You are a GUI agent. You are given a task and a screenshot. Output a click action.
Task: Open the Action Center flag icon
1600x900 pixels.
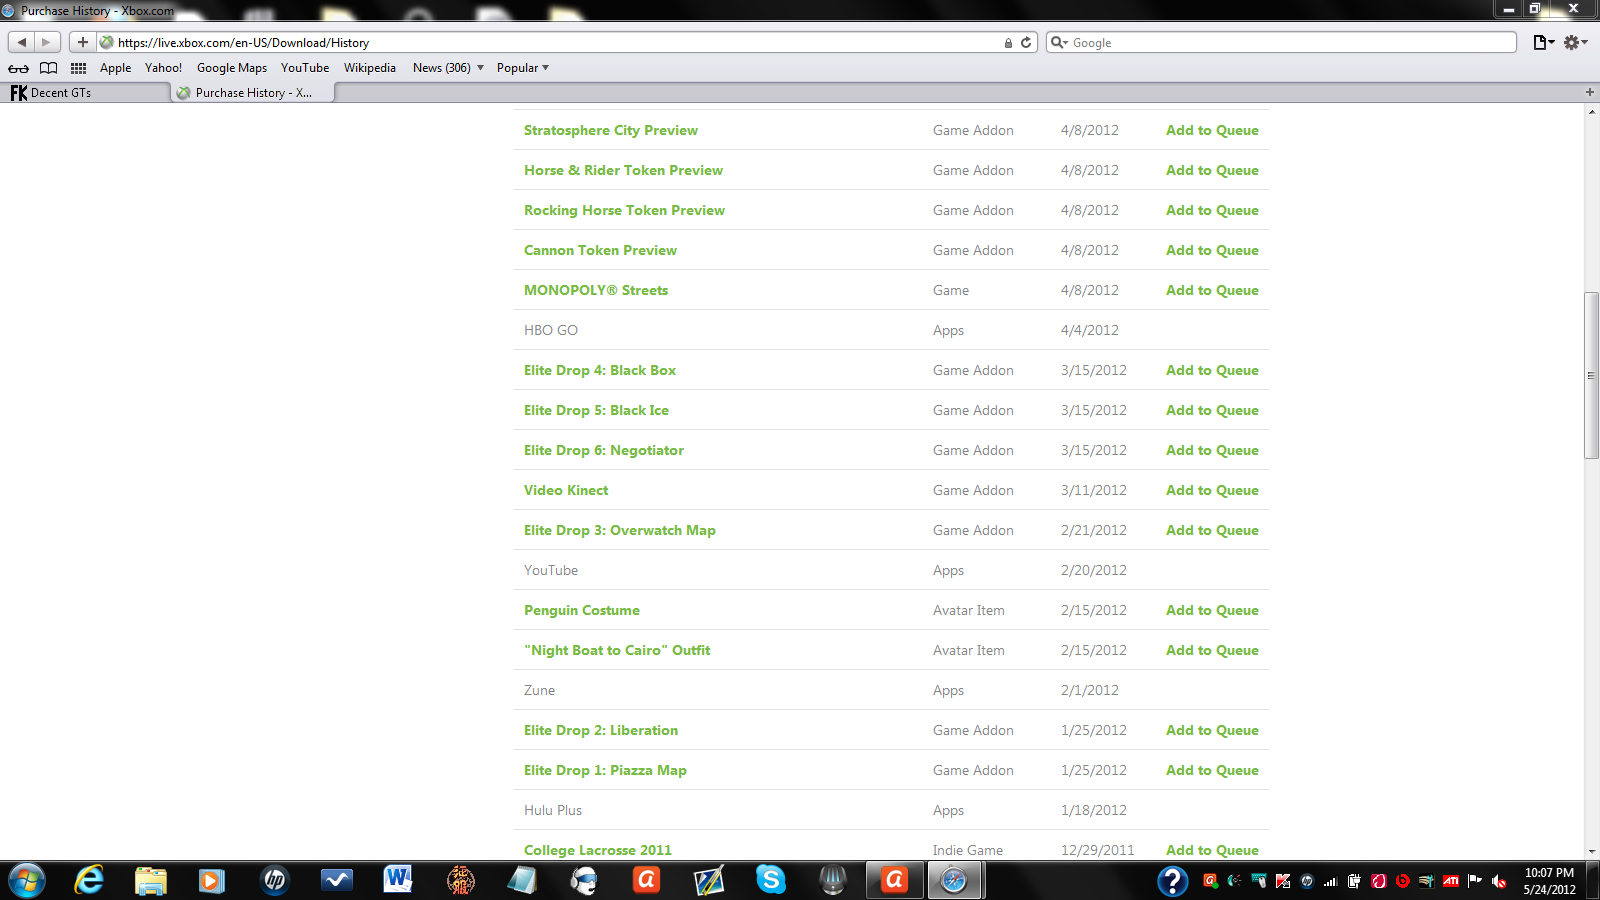[1475, 881]
